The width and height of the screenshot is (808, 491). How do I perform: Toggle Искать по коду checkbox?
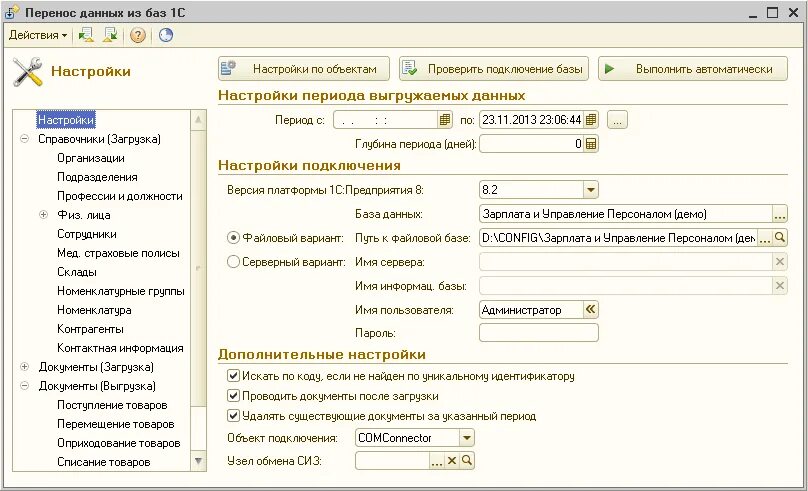(x=233, y=376)
